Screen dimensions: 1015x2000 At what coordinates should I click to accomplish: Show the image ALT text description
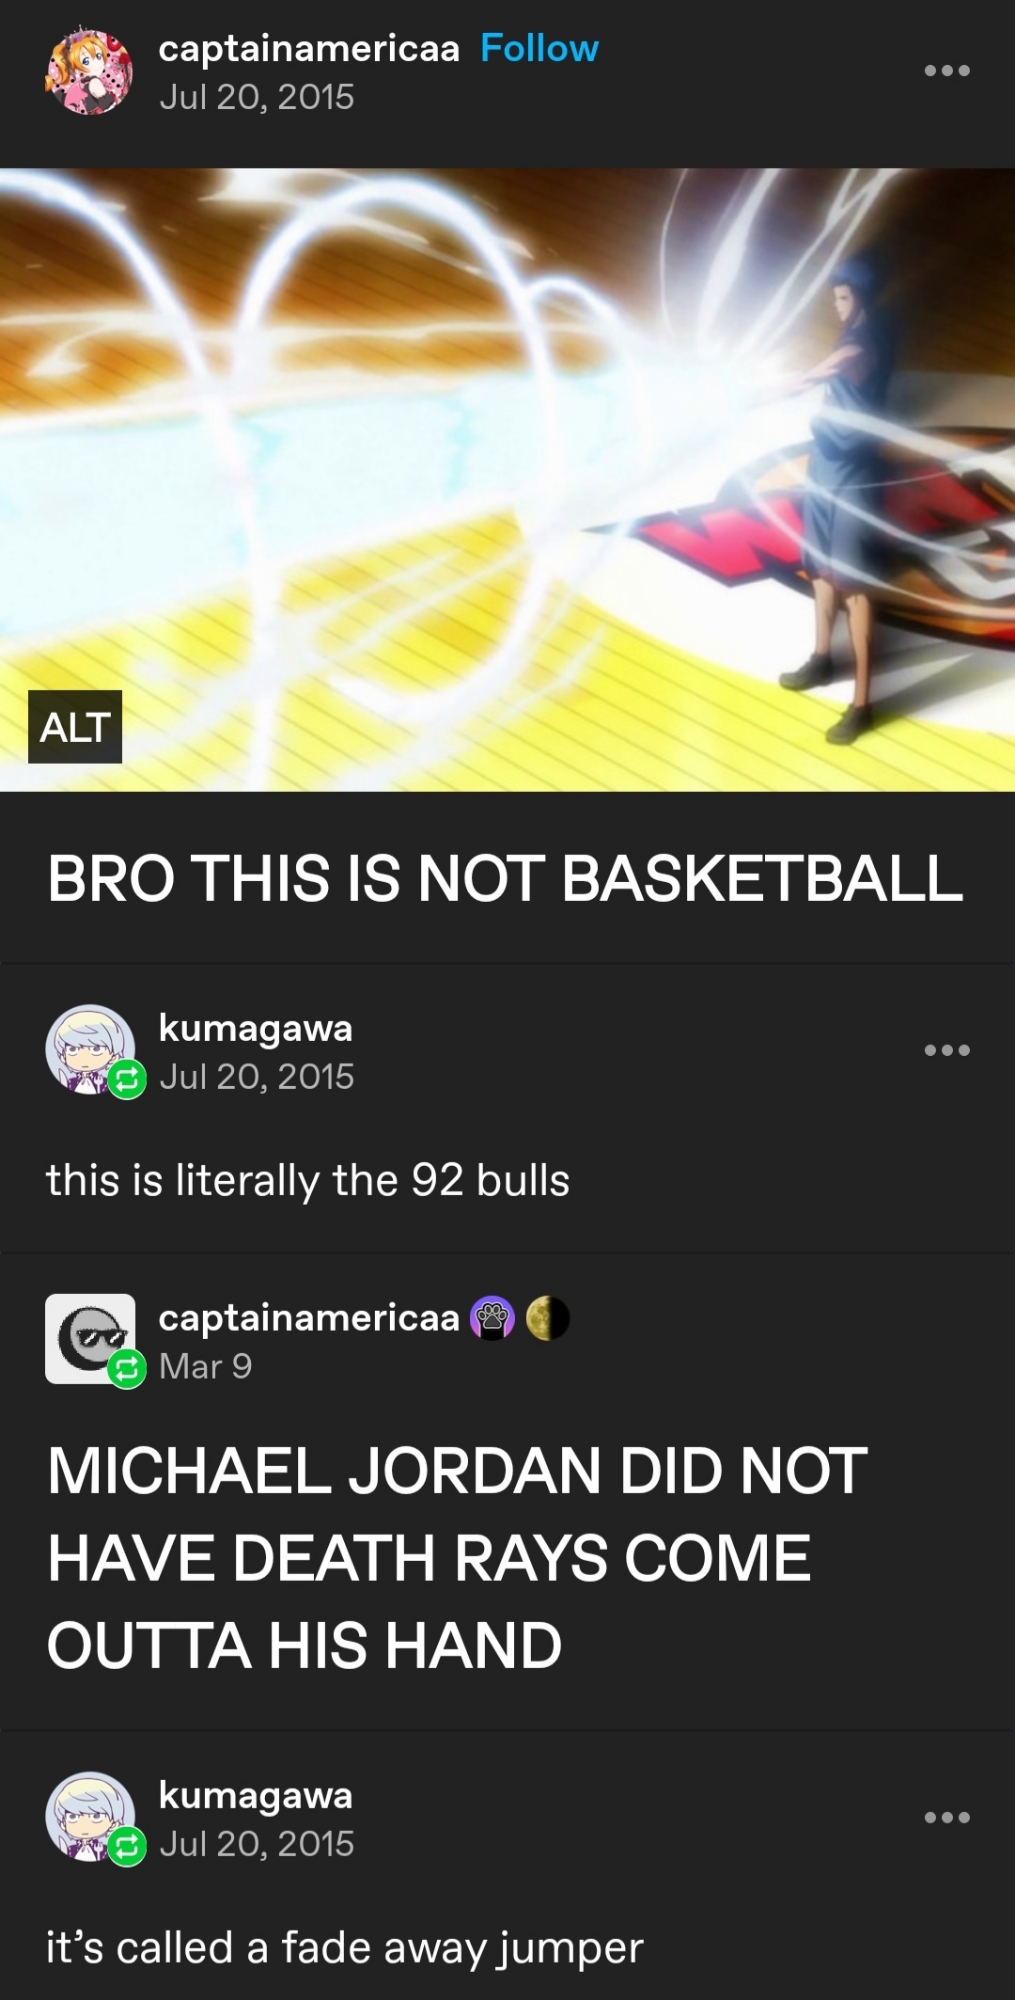75,727
